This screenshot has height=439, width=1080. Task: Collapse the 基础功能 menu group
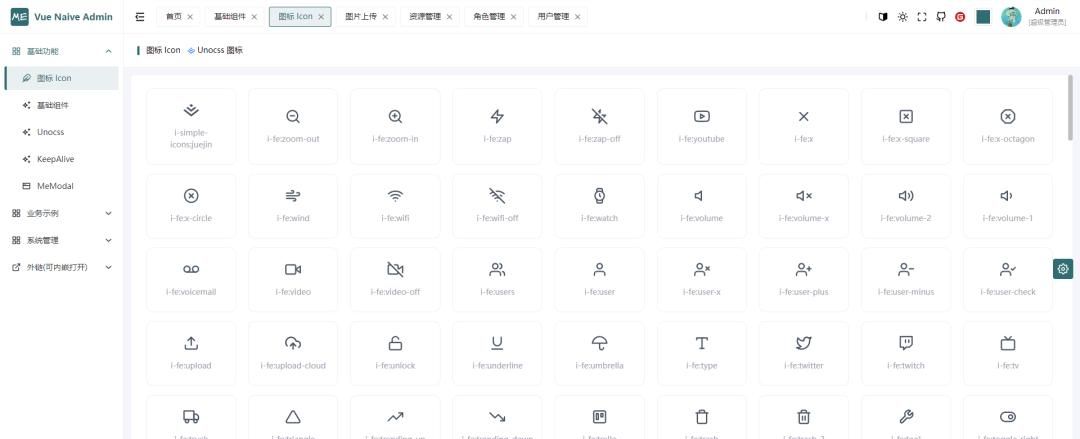[x=59, y=51]
